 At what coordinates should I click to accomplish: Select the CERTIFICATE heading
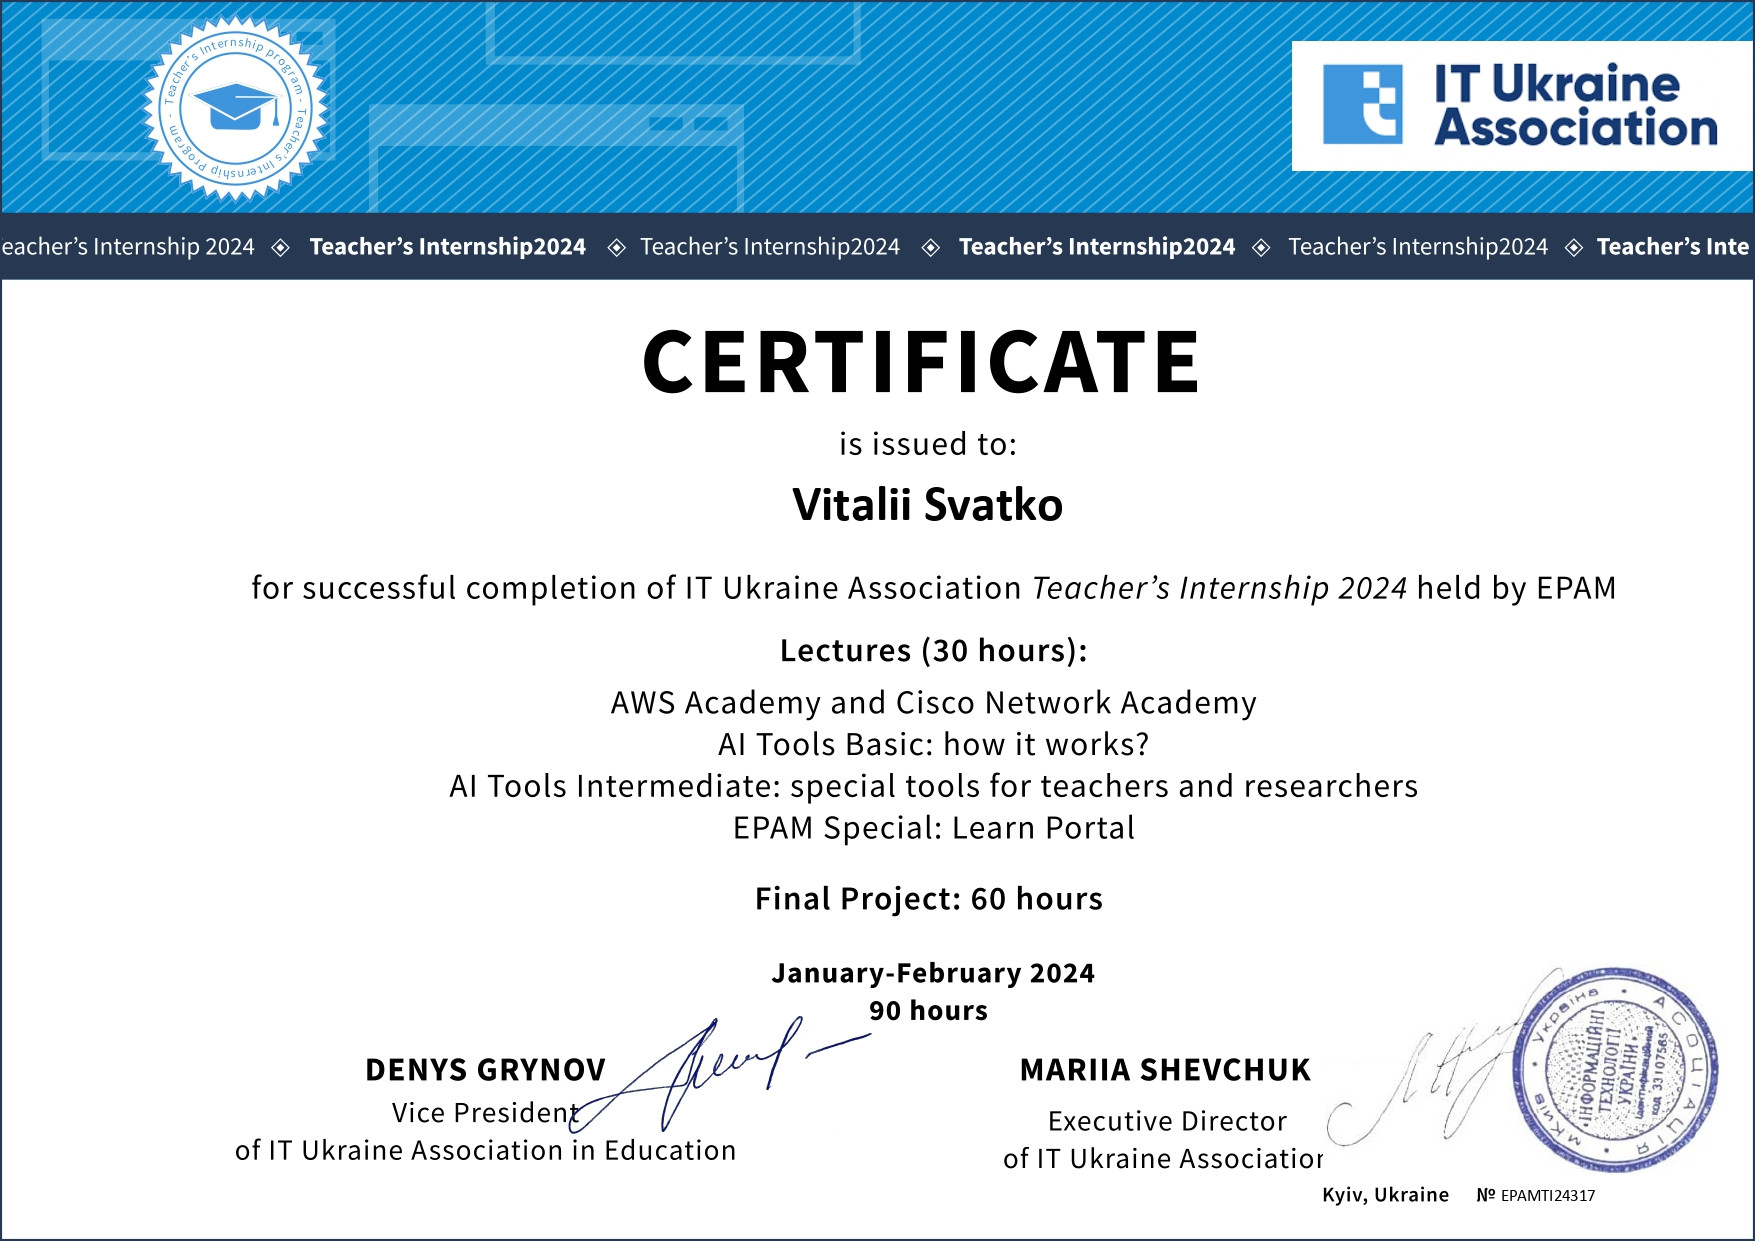point(921,362)
